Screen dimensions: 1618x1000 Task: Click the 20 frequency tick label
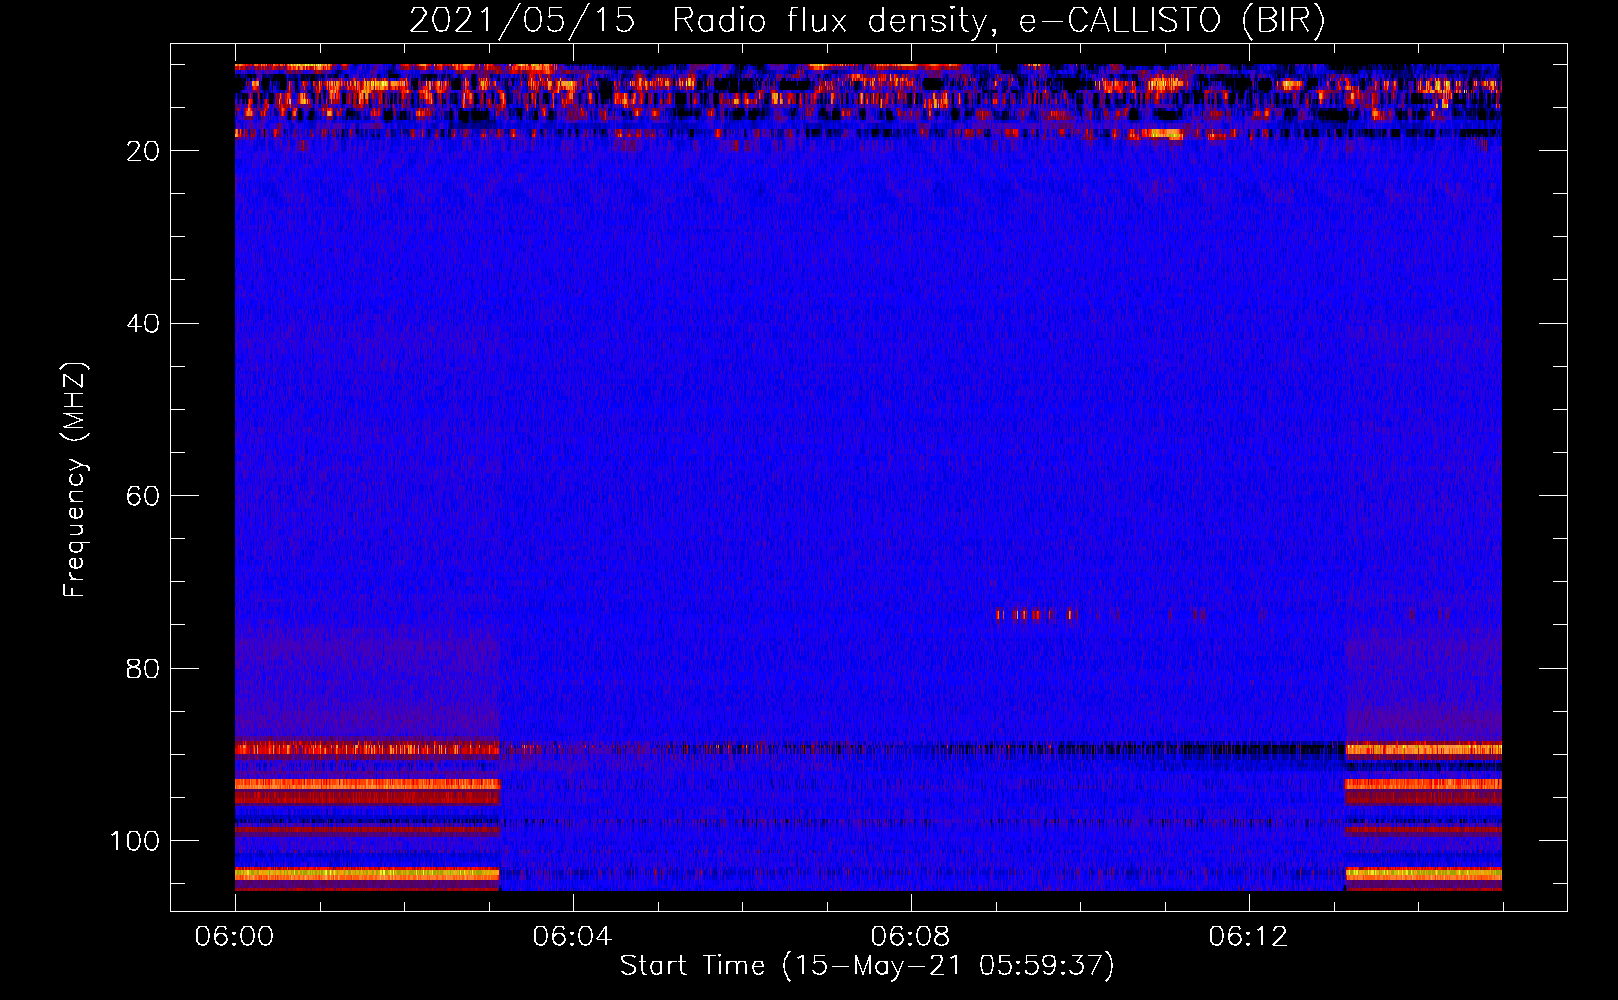click(143, 151)
